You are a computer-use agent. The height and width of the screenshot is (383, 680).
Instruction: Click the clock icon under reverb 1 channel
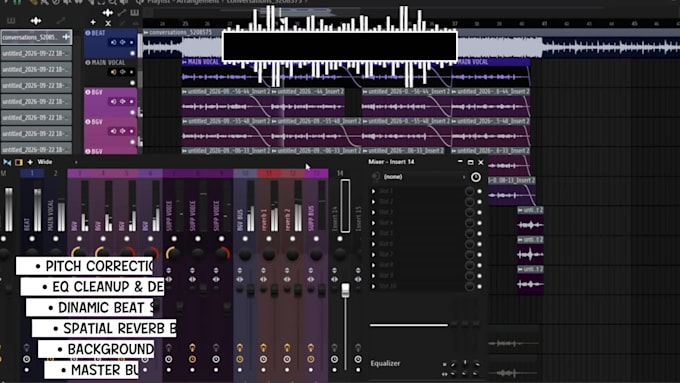[x=263, y=359]
